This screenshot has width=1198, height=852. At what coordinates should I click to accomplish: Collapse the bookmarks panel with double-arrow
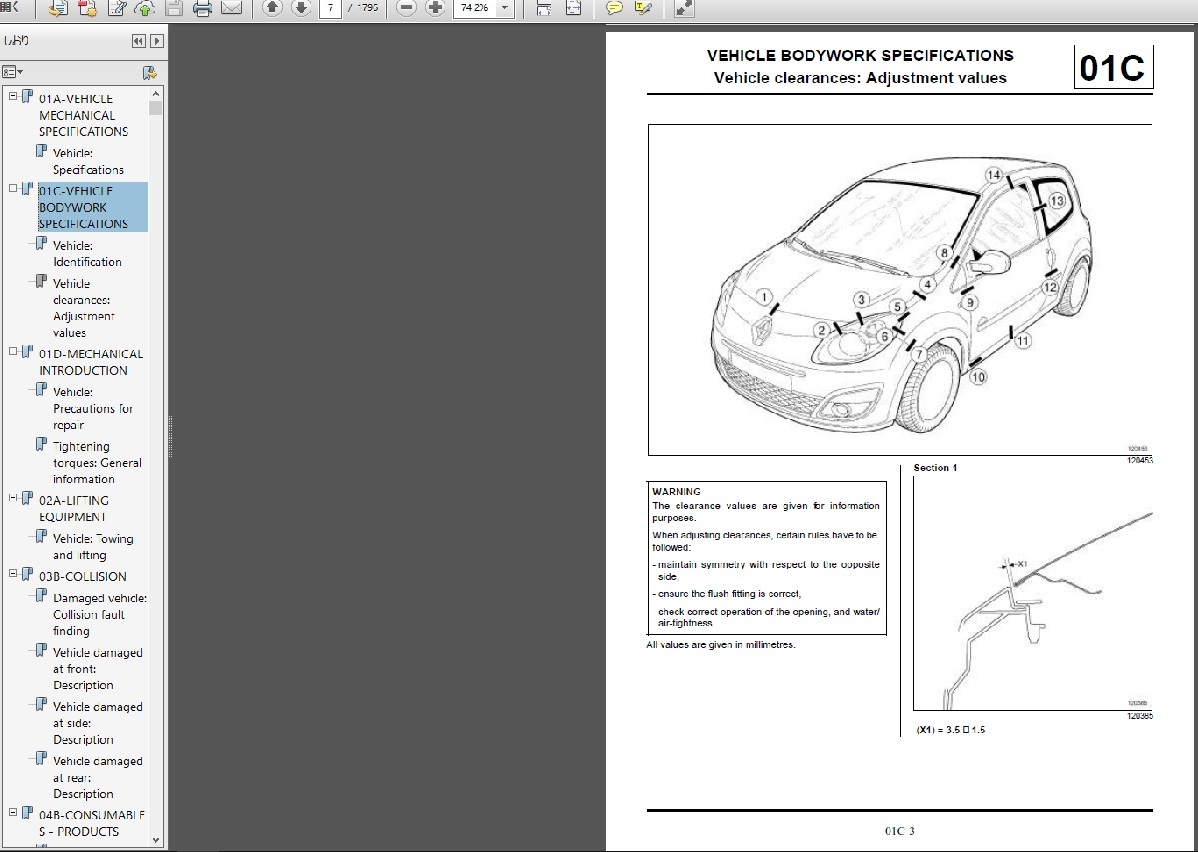pyautogui.click(x=138, y=41)
